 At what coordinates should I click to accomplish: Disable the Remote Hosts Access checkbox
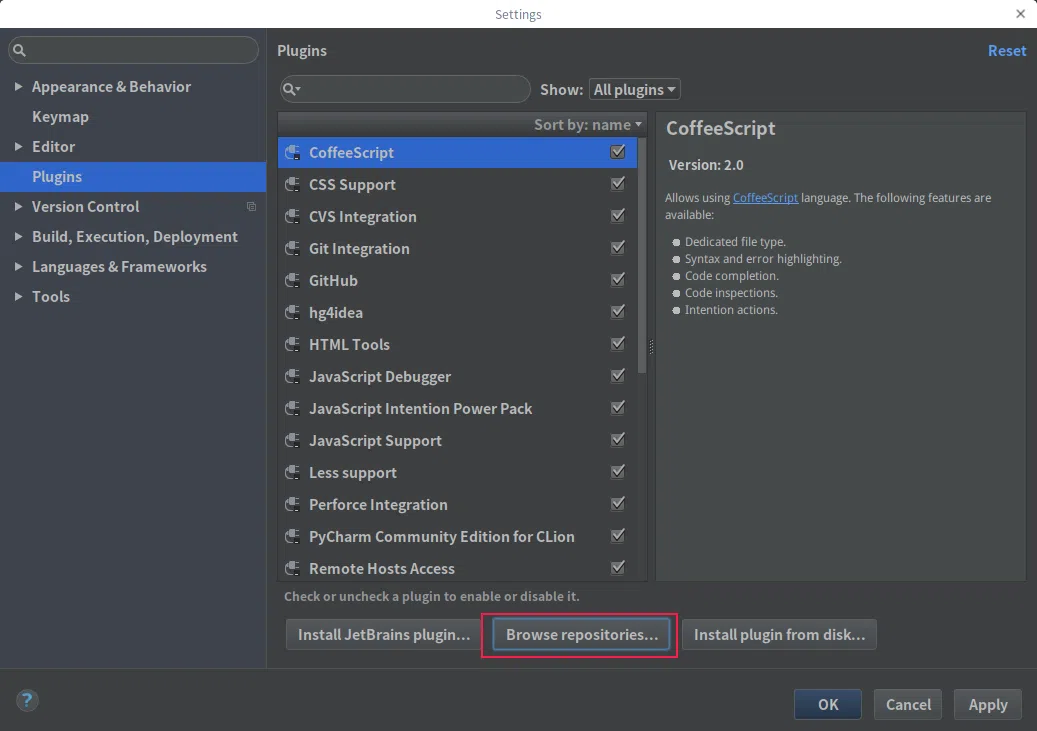click(618, 568)
